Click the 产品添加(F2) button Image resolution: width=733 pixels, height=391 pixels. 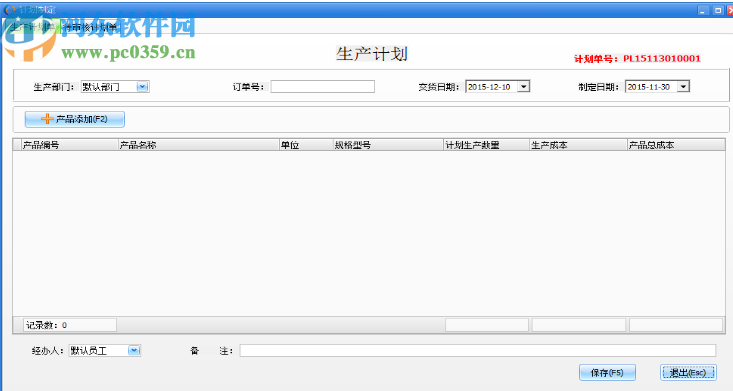(x=75, y=119)
